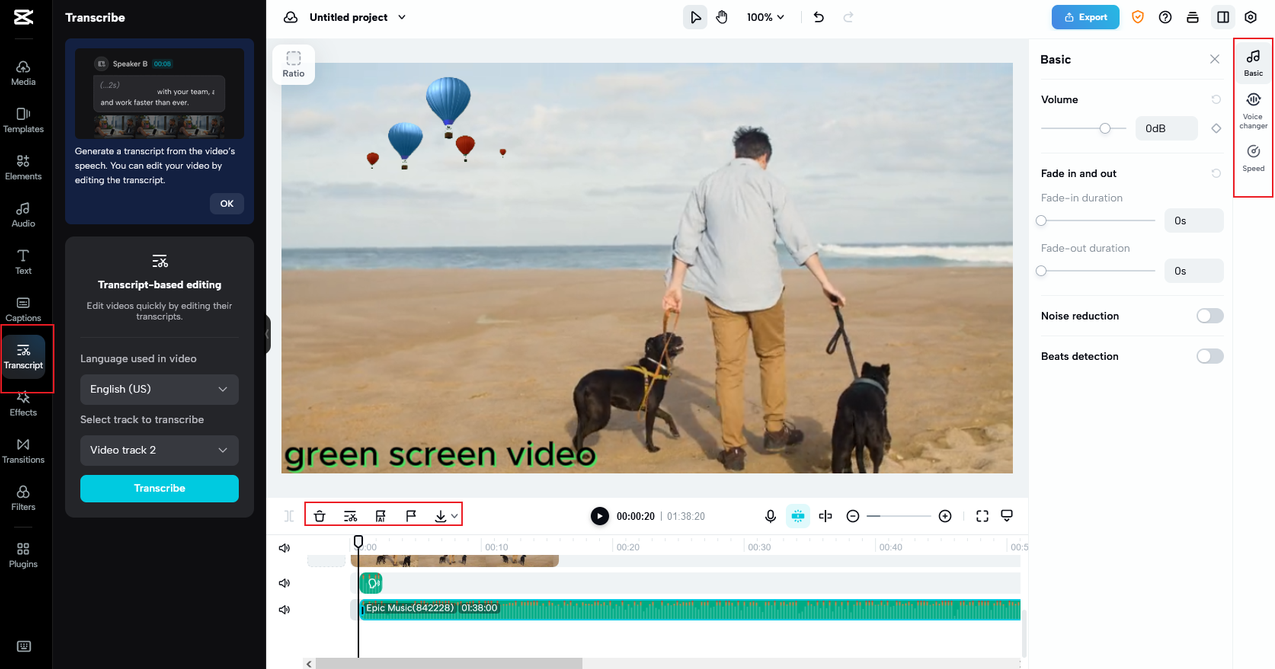
Task: Collapse the left panel with handle
Action: 268,334
